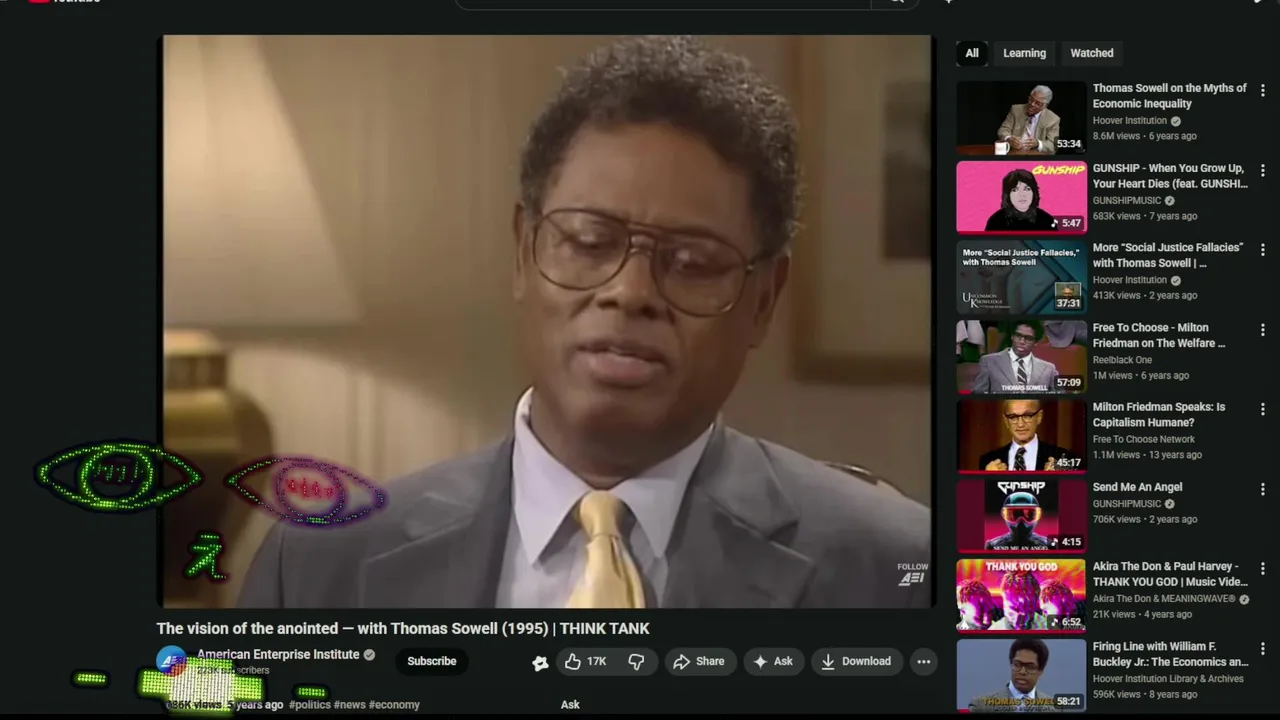Screen dimensions: 1280x720
Task: Open Akira The Don & MEANINGWAVE channel name
Action: 1164,599
